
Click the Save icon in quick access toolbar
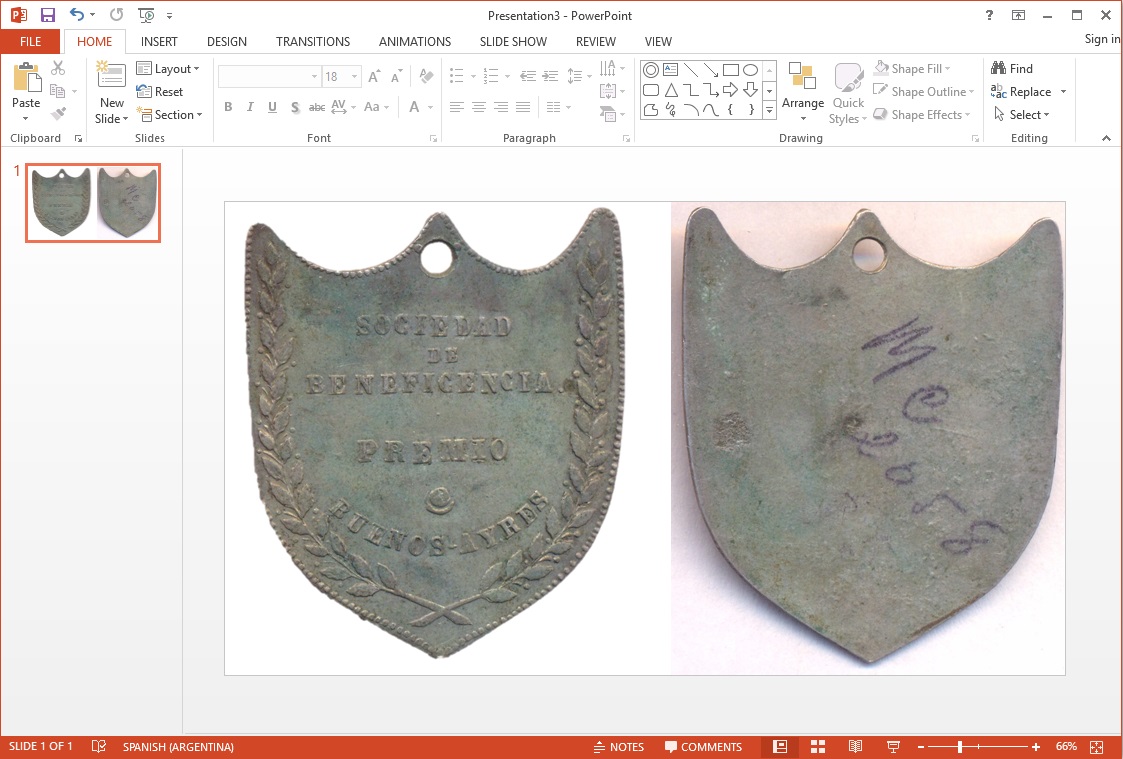(x=47, y=15)
